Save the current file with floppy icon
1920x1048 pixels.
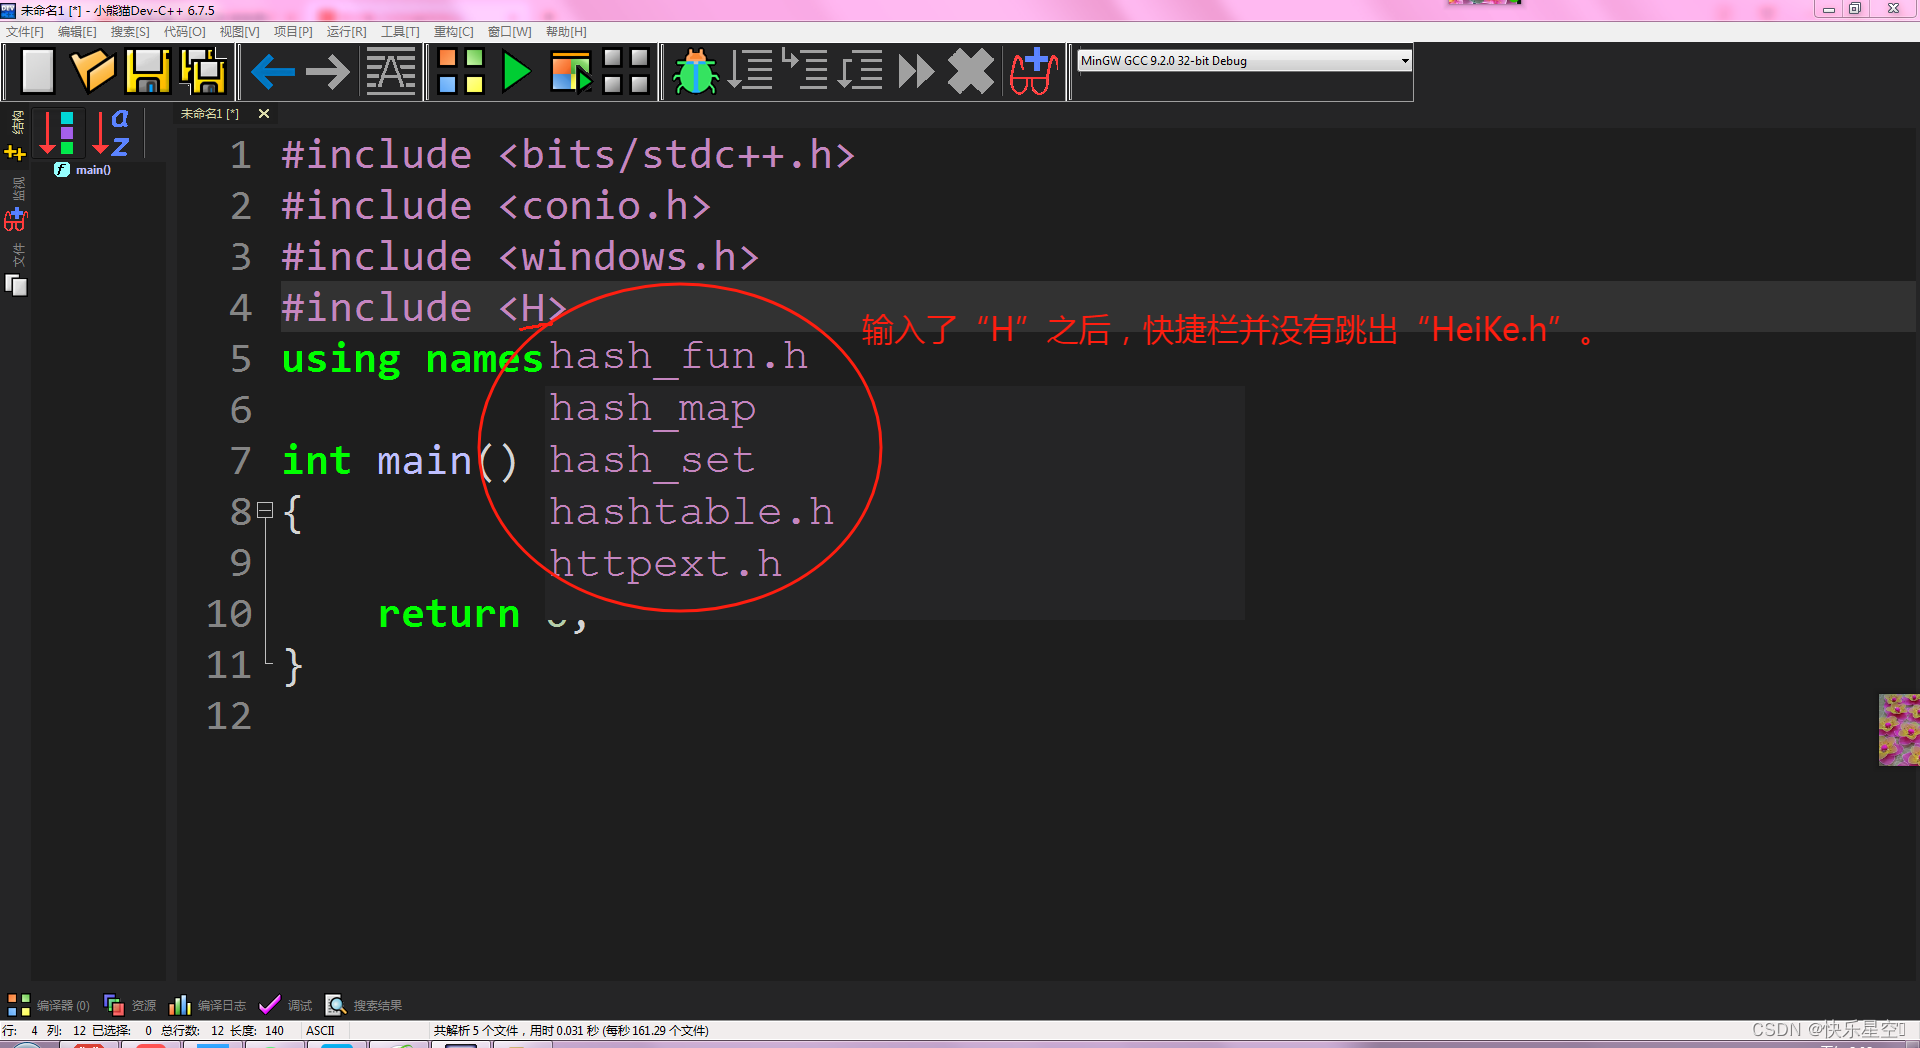[148, 72]
